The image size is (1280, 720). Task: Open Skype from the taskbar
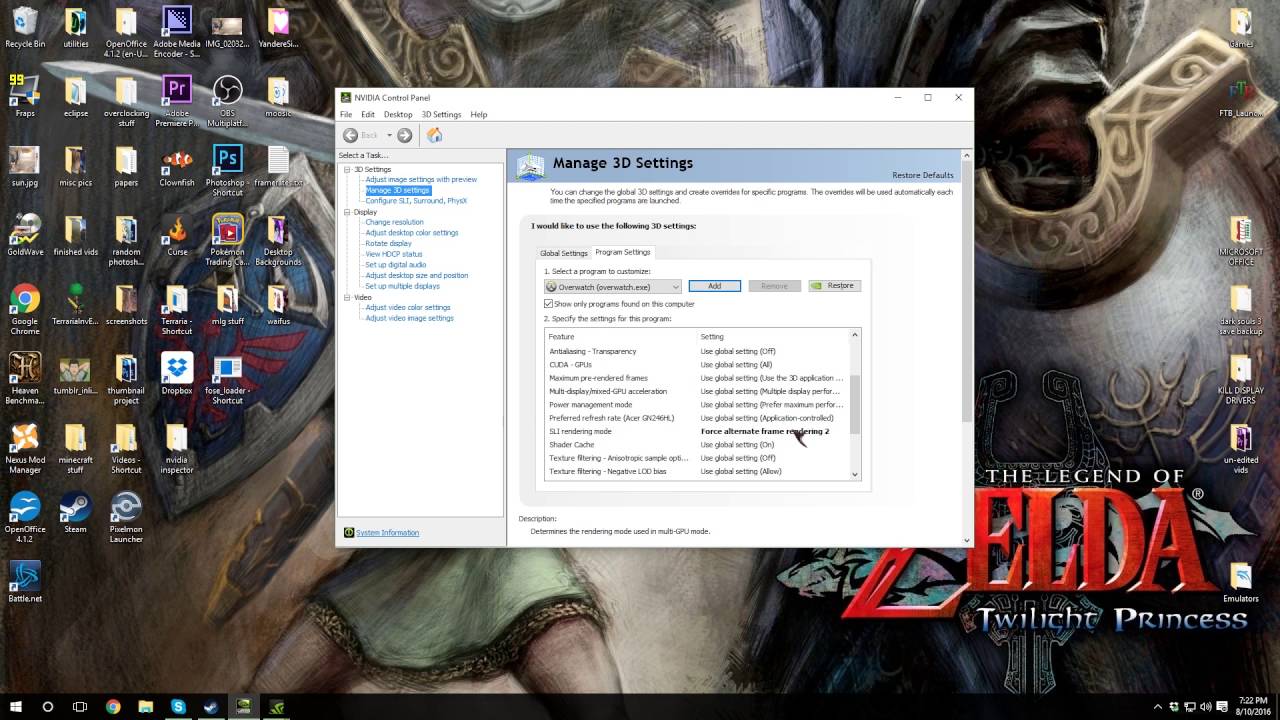point(178,706)
